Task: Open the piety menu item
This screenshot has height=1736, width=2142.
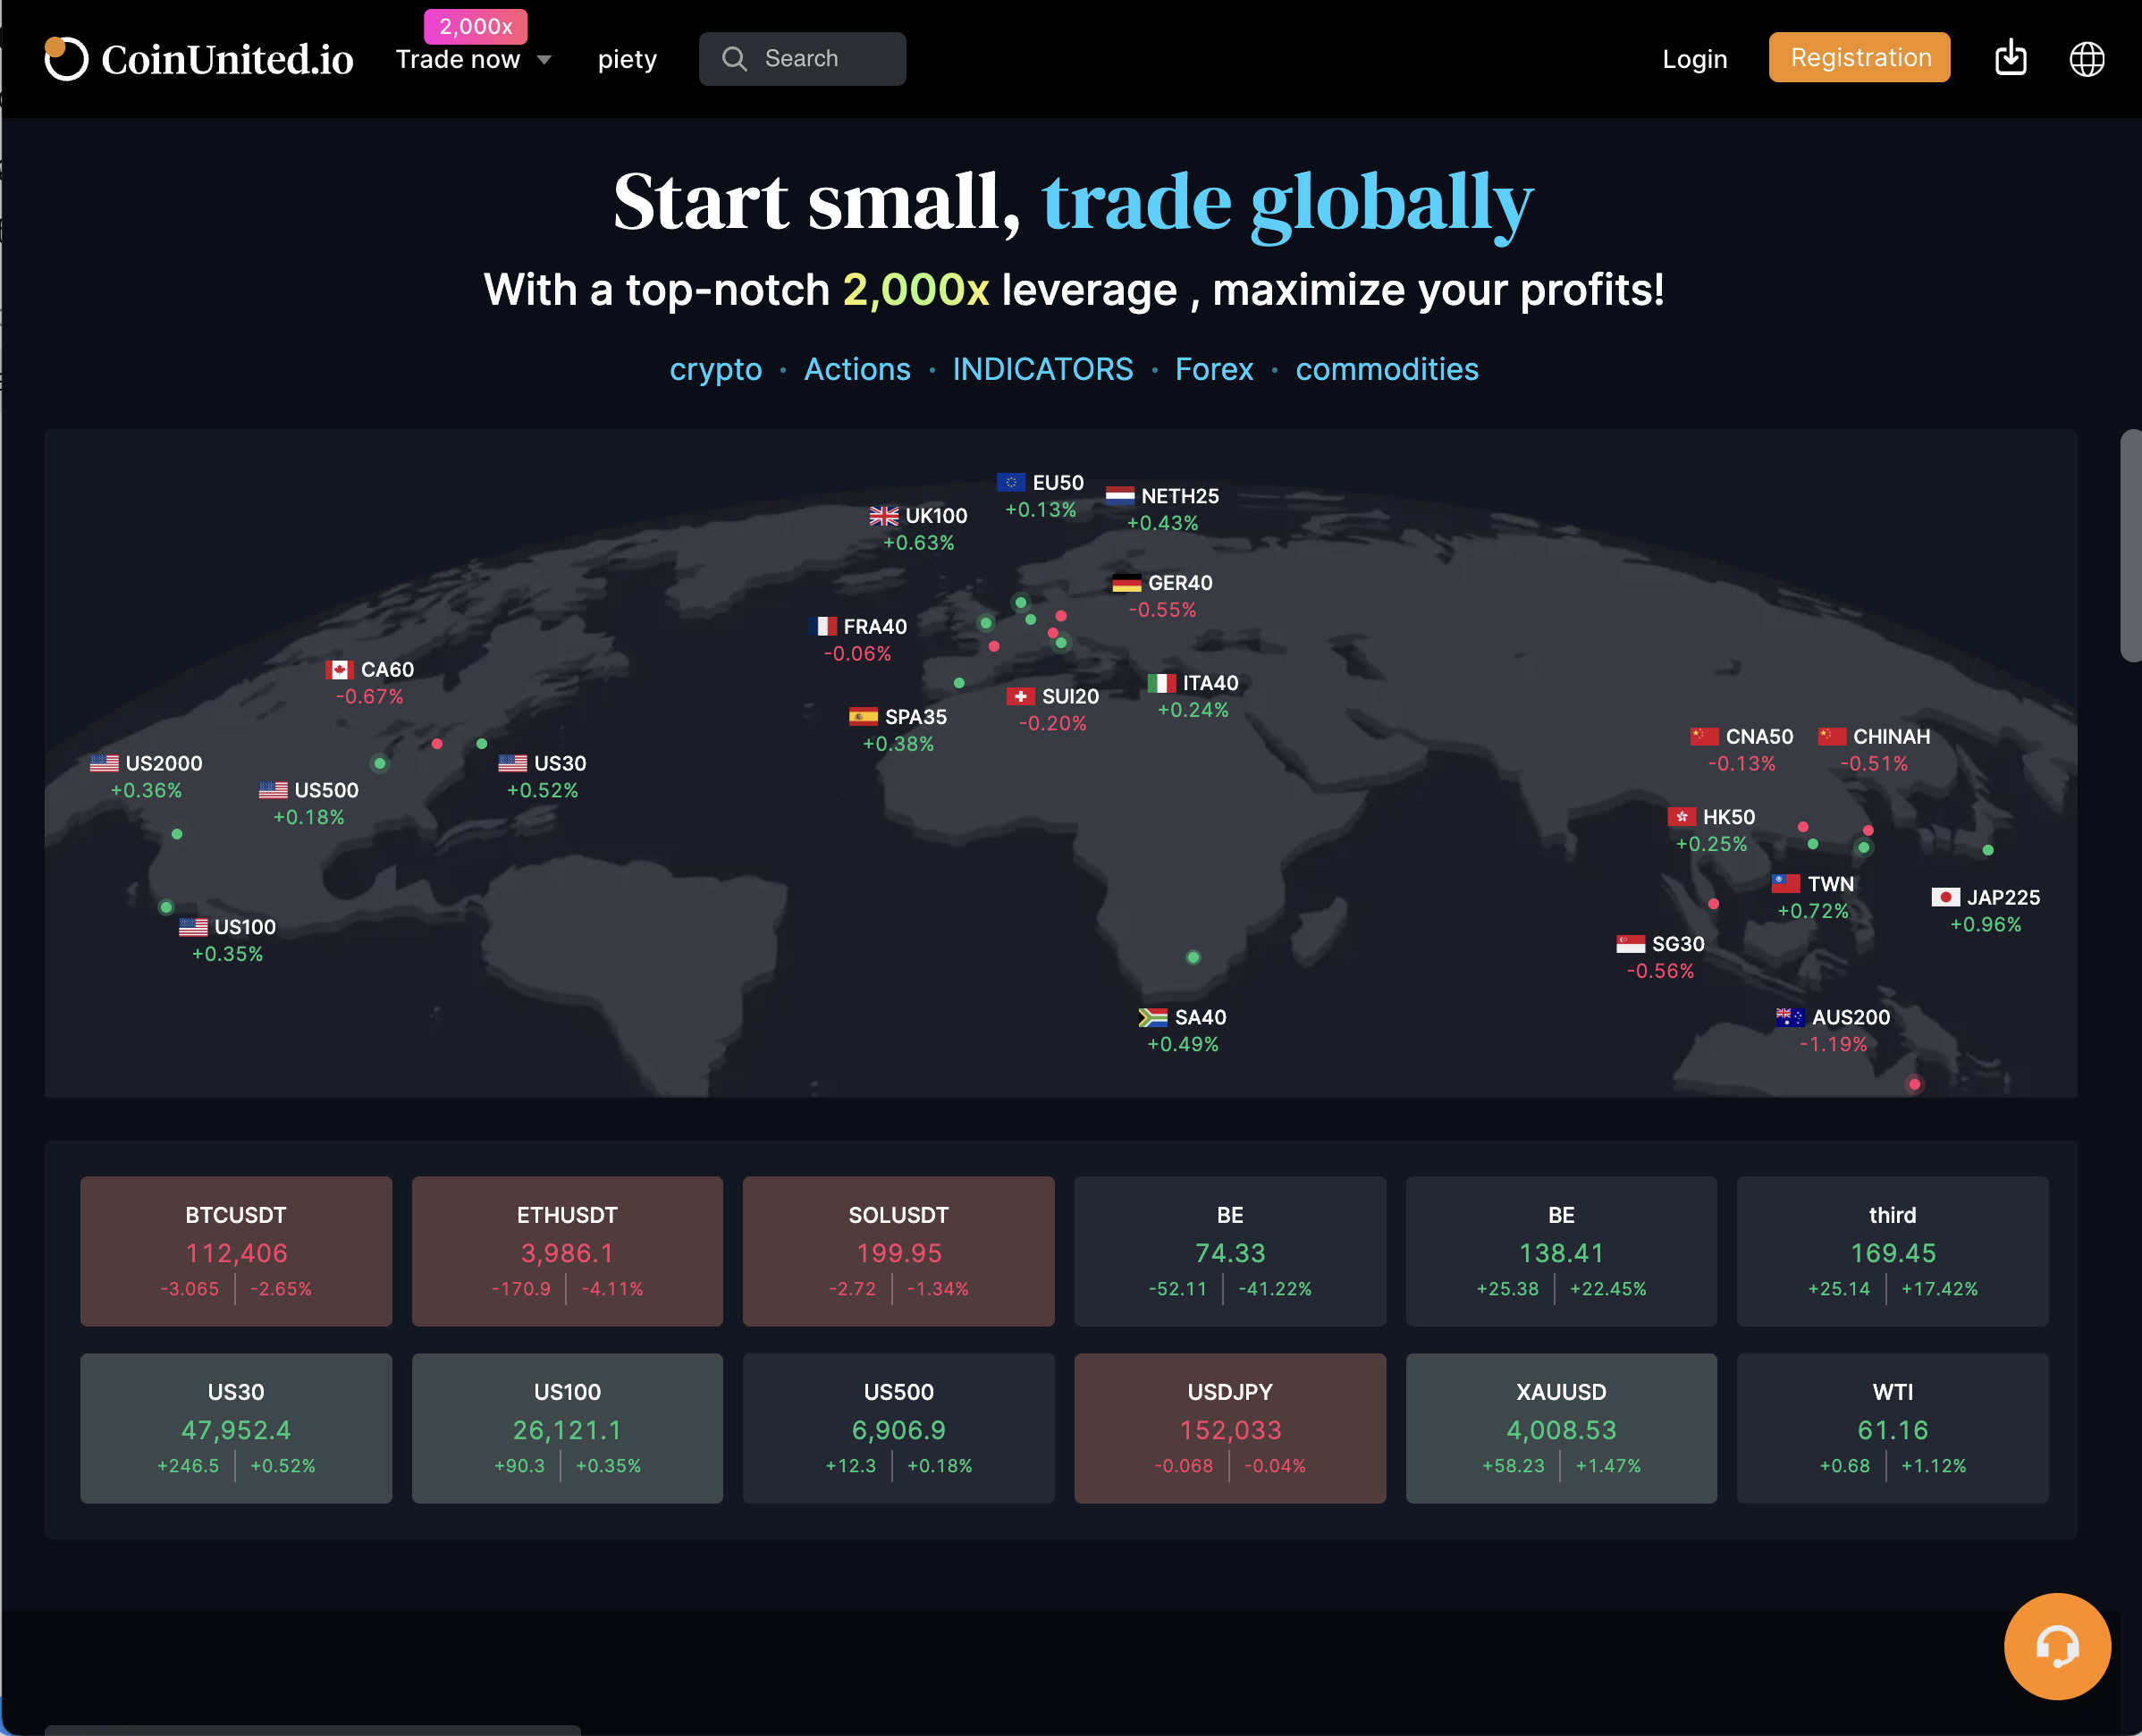Action: 627,59
